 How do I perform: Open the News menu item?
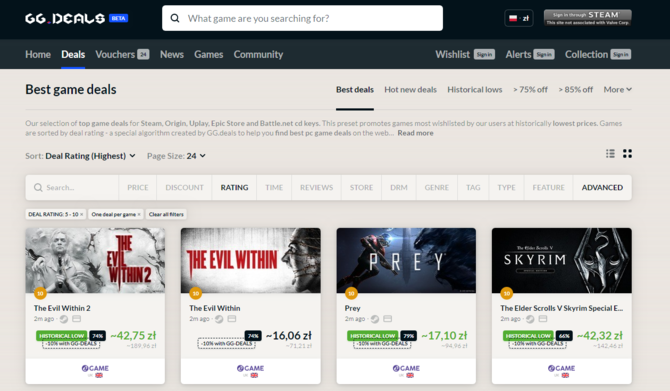click(172, 55)
